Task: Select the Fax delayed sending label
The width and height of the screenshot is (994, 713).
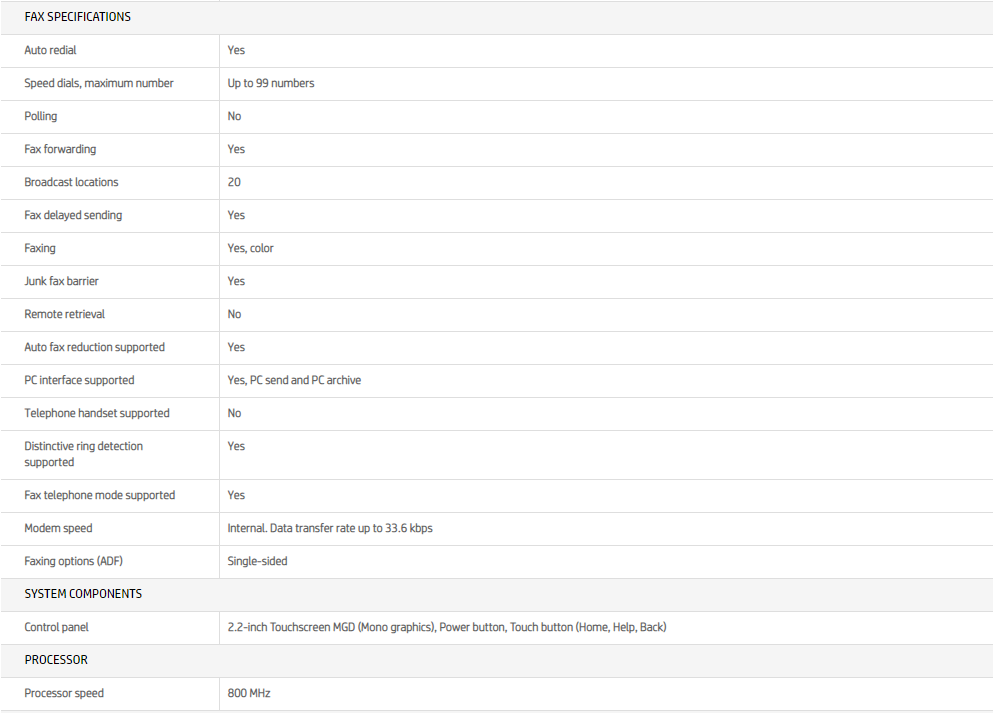Action: [x=73, y=215]
